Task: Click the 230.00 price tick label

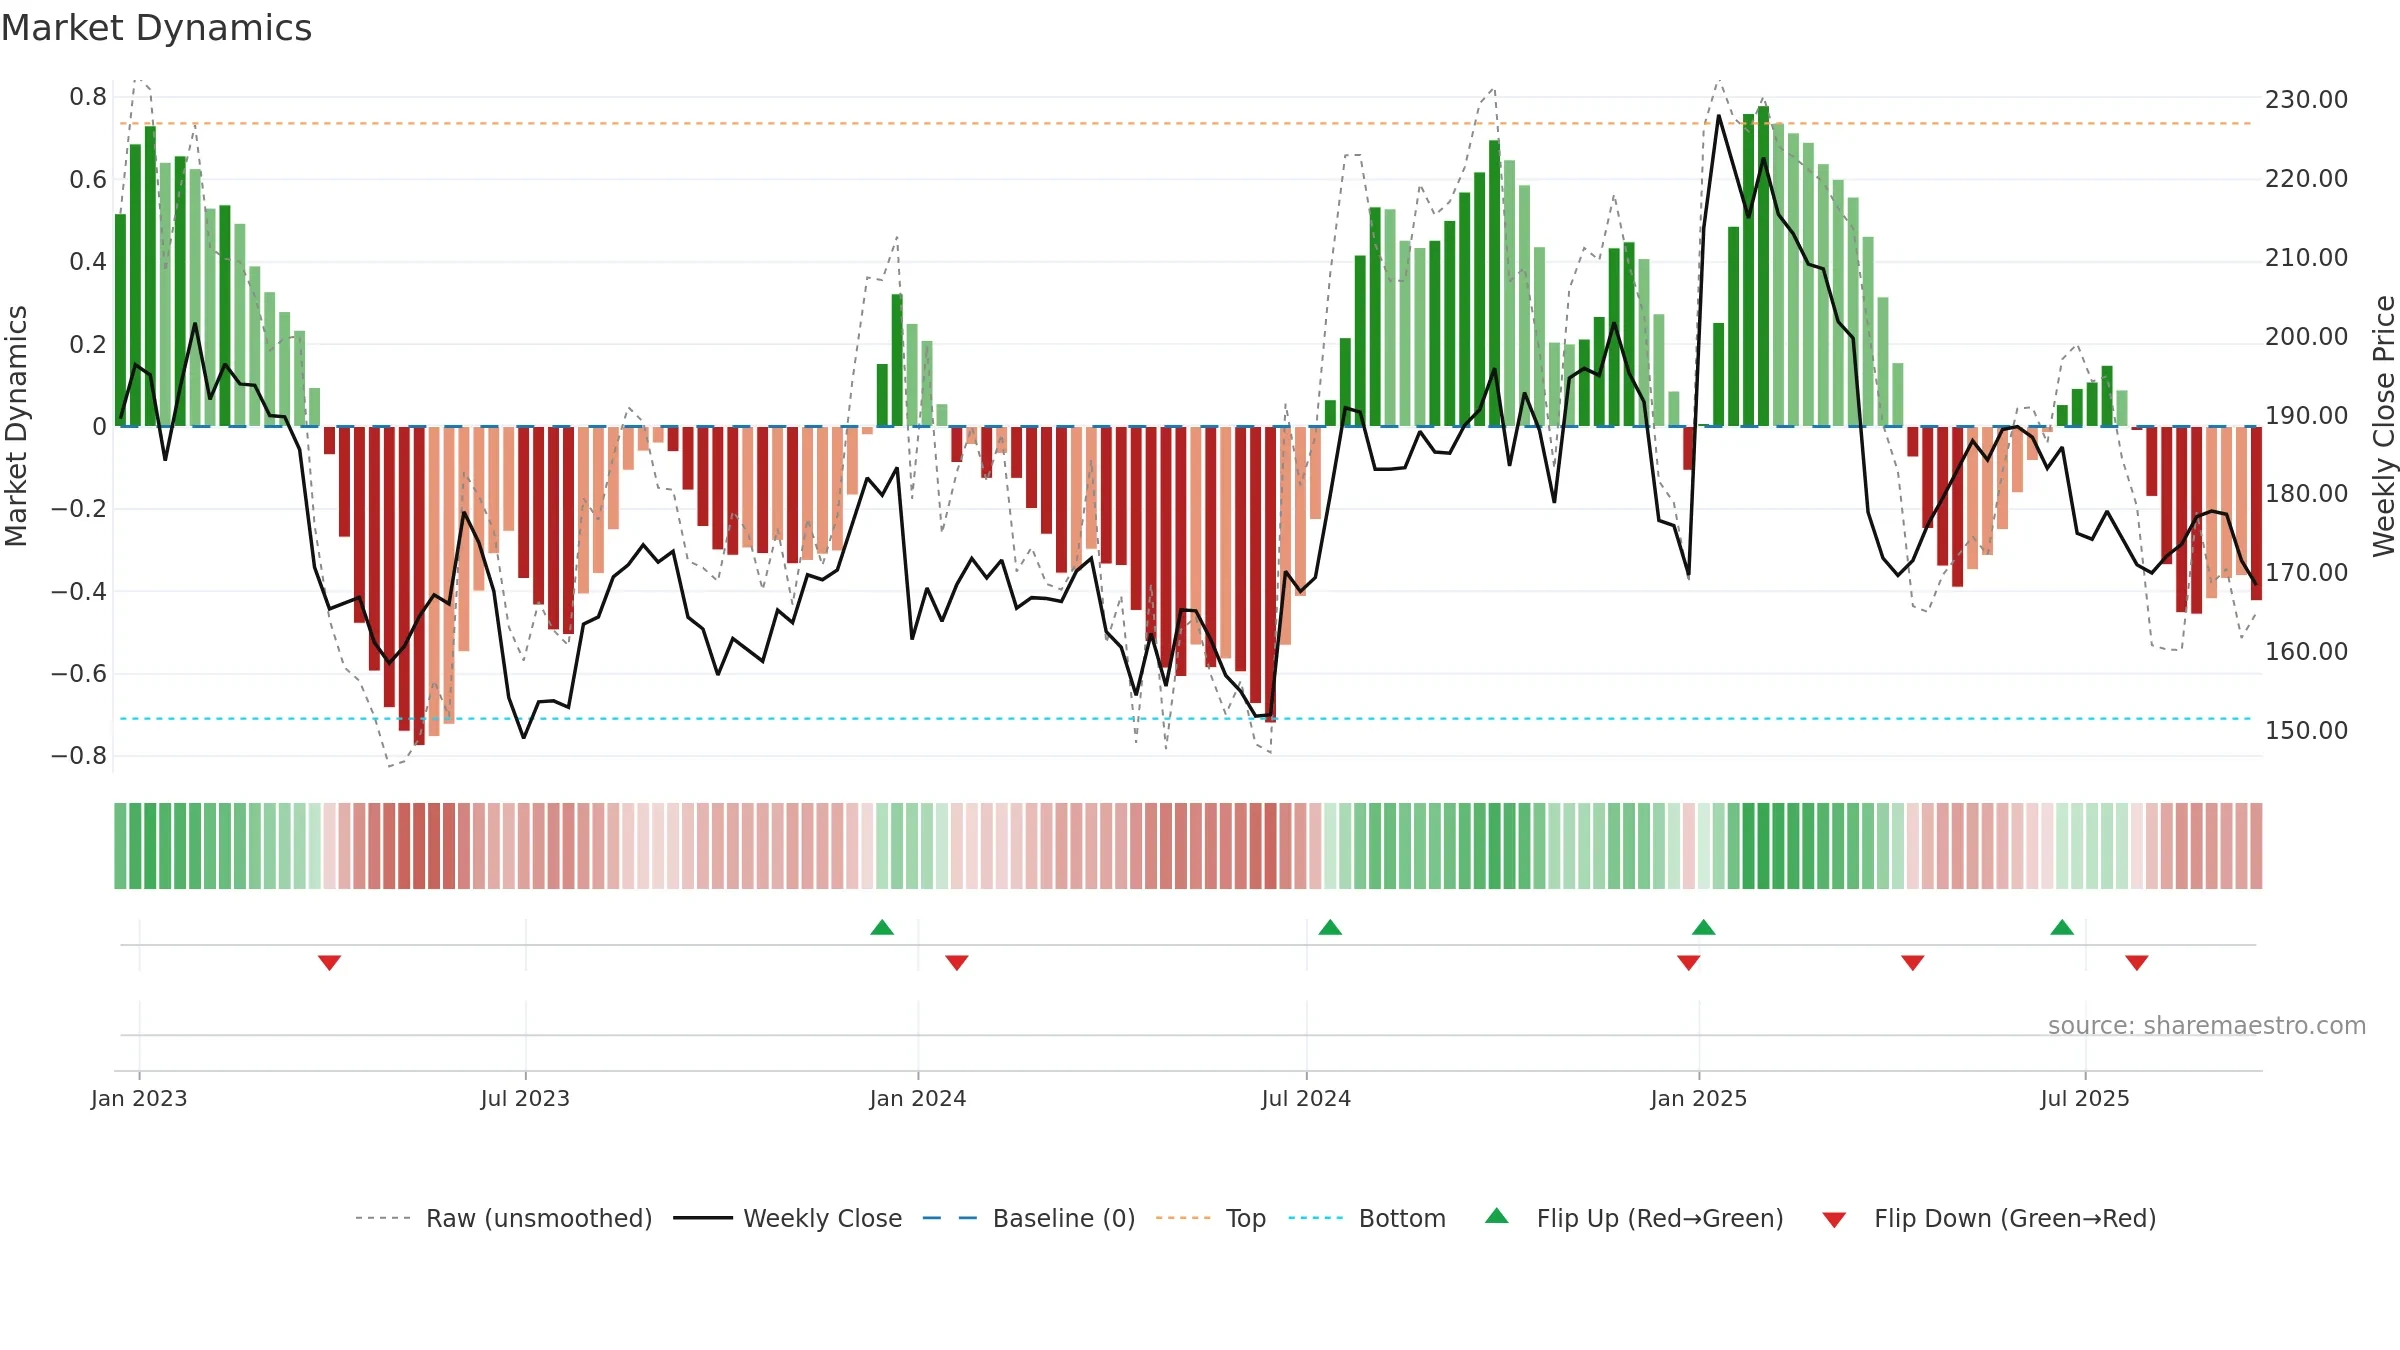Action: [2307, 100]
